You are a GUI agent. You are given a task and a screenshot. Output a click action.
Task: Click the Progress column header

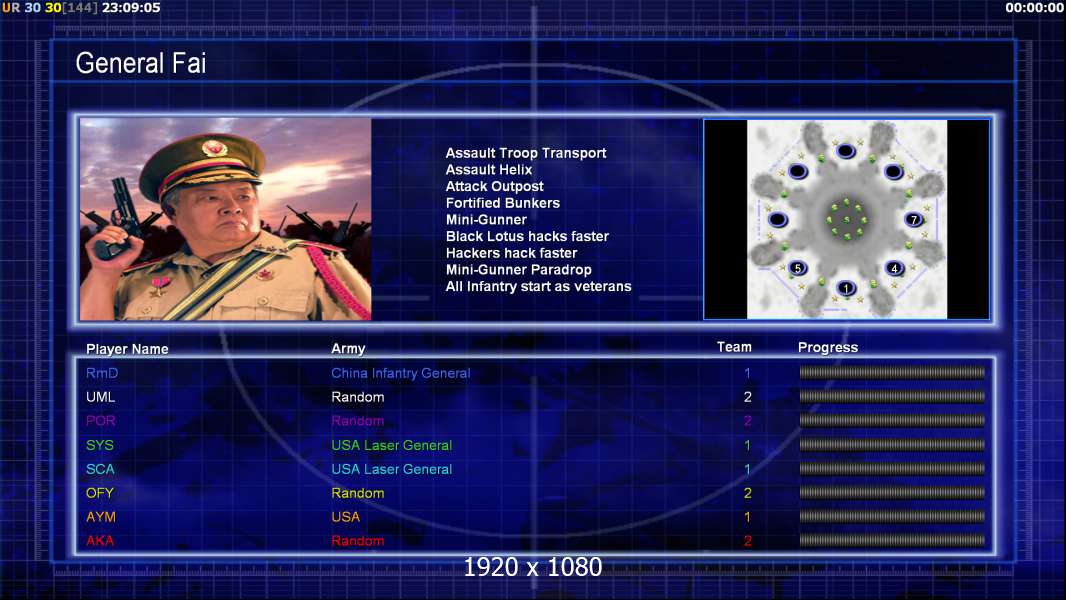pos(828,348)
